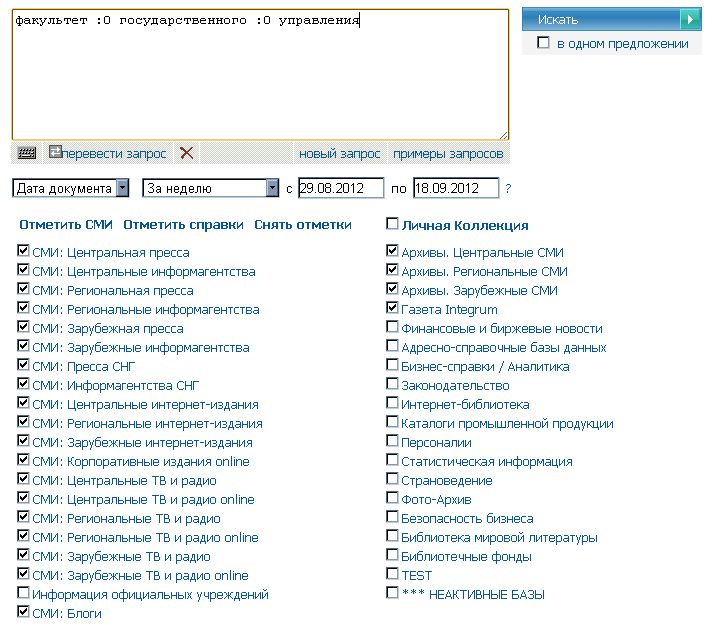
Task: Uncheck Архивы. Региональные СМИ
Action: (x=392, y=270)
